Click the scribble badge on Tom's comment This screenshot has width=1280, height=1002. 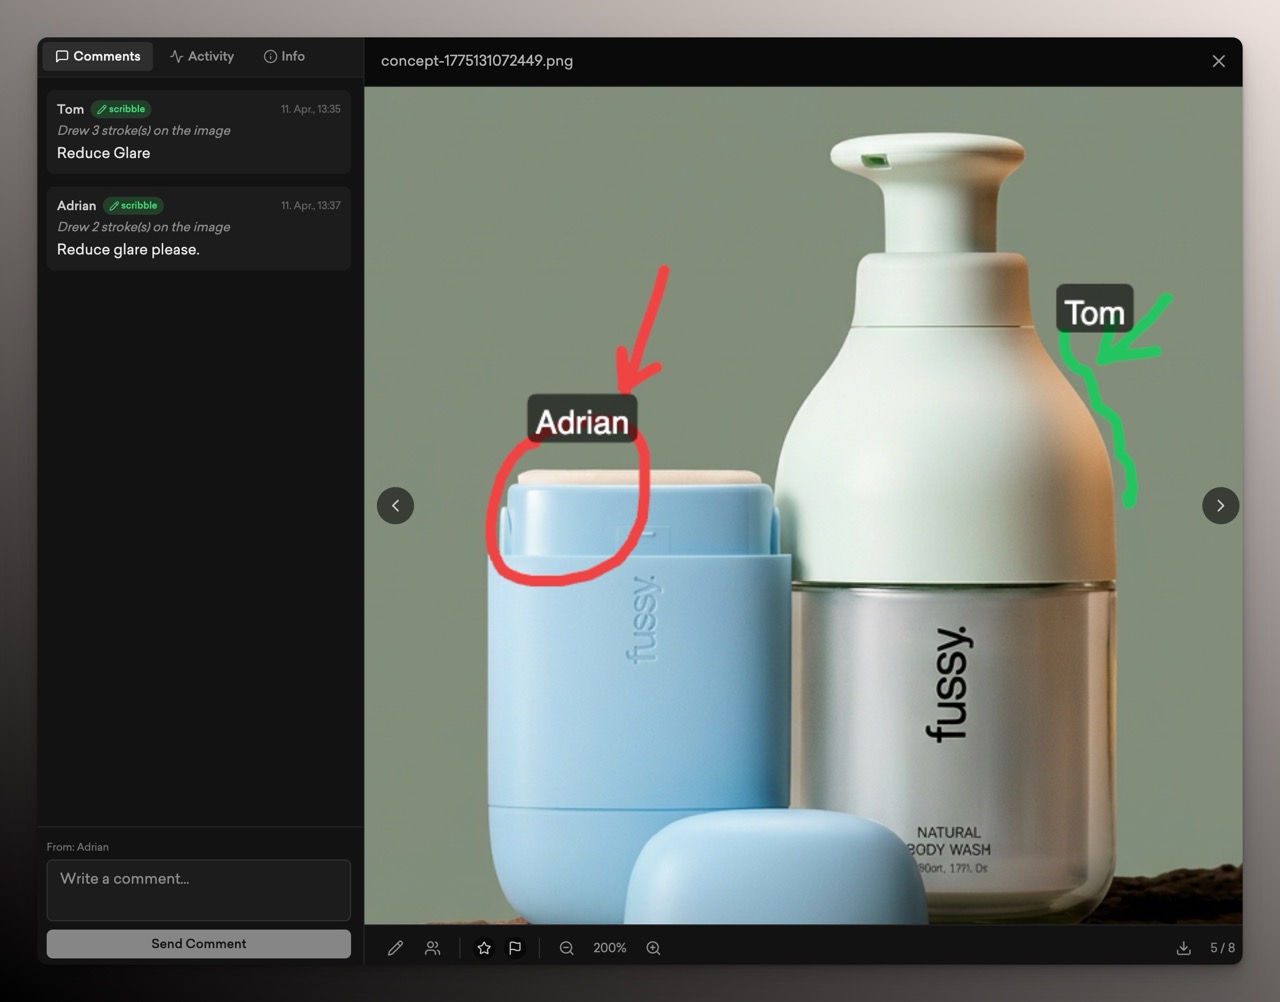(121, 109)
